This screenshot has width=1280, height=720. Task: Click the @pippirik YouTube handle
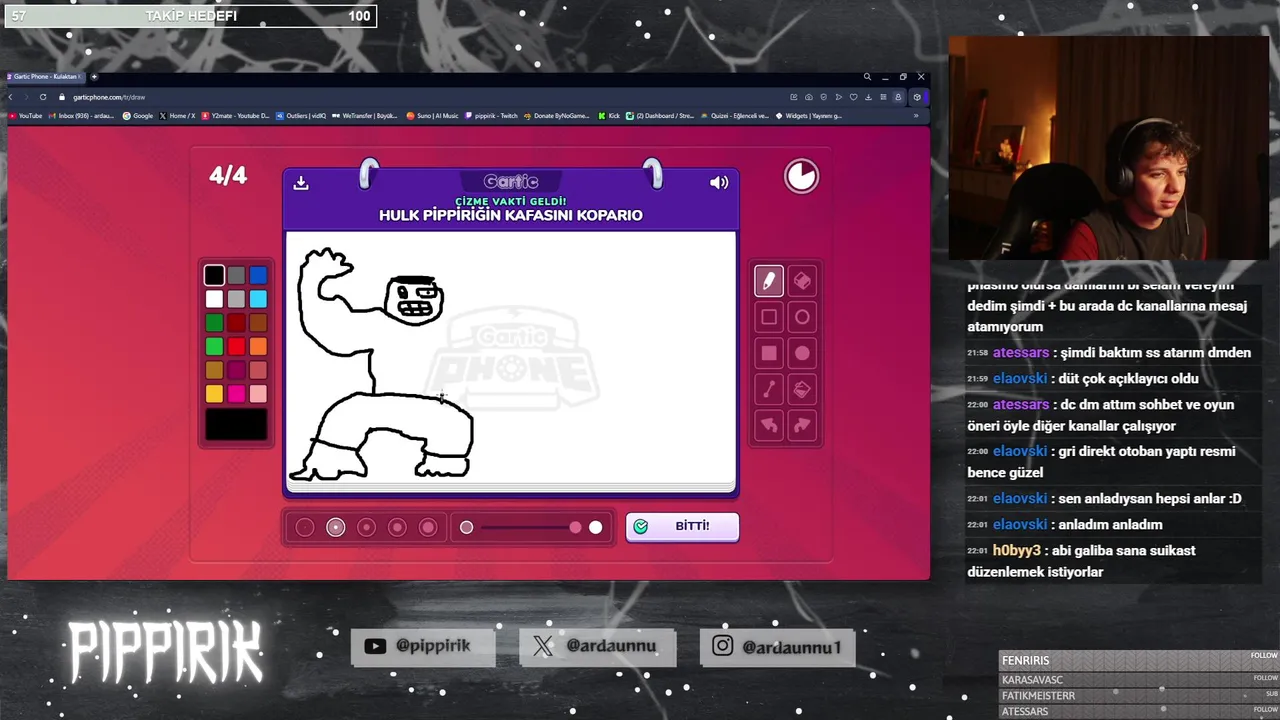pyautogui.click(x=433, y=646)
